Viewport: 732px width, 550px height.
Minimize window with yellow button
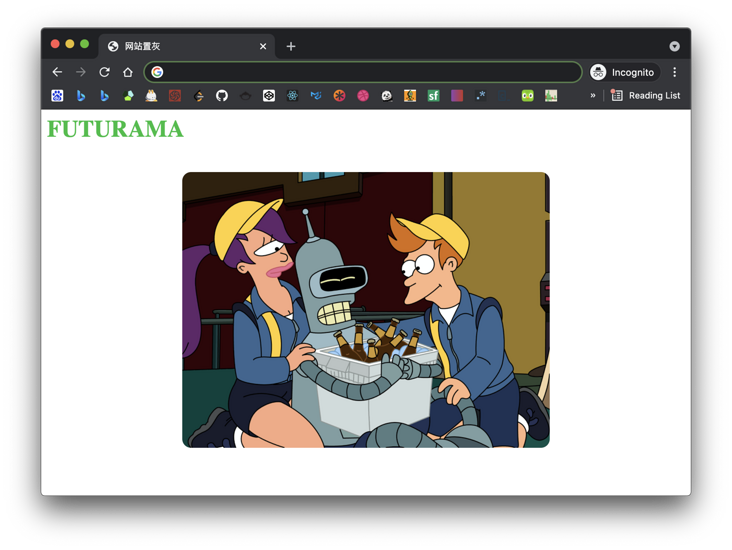point(70,44)
